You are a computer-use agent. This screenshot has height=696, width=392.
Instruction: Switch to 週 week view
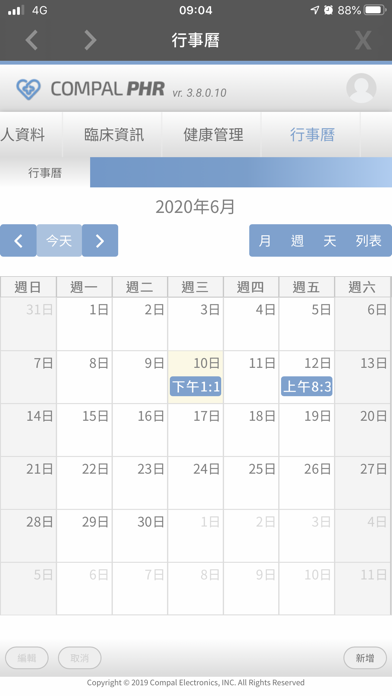point(297,241)
